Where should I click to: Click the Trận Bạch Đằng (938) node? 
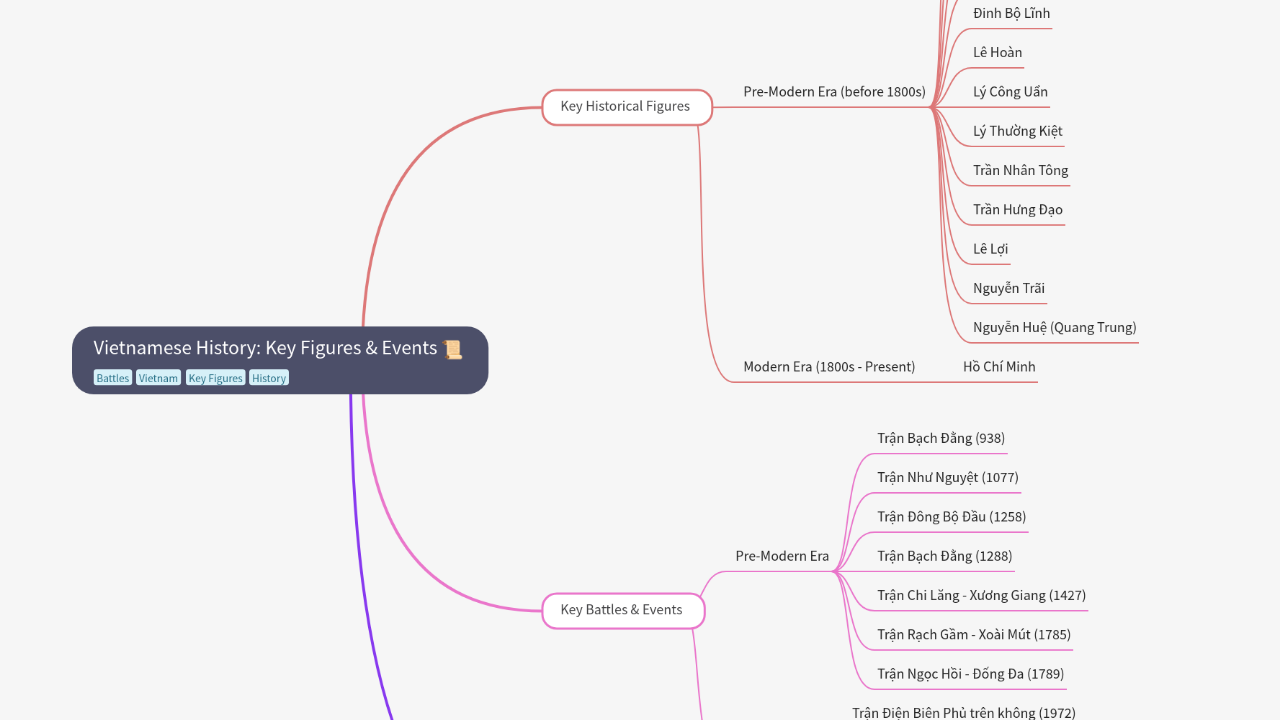(941, 438)
